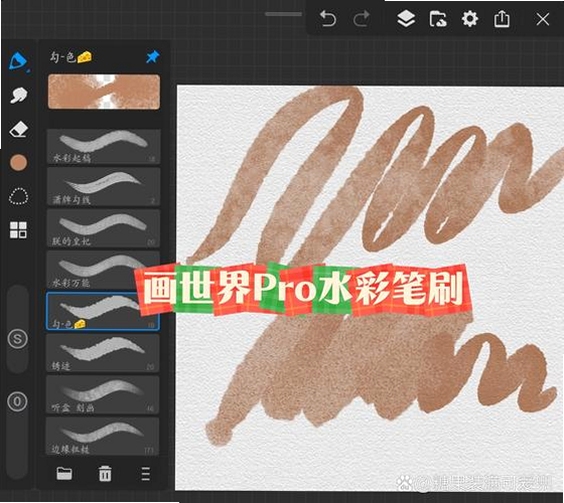Open the brush list menu icon
The image size is (564, 503).
pyautogui.click(x=145, y=474)
